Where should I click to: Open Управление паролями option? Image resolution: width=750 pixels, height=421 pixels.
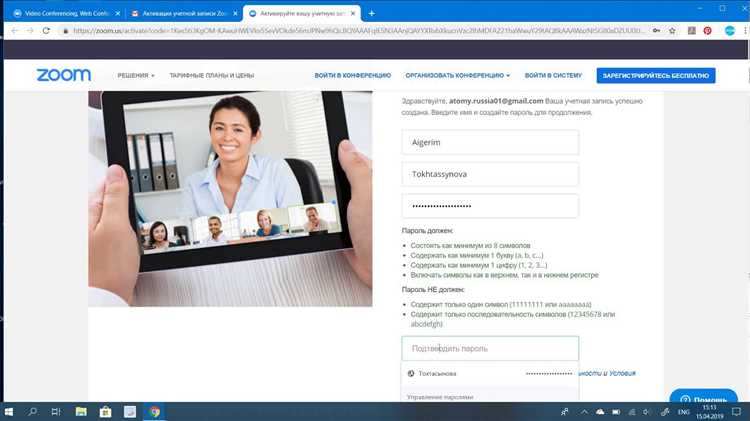point(440,397)
